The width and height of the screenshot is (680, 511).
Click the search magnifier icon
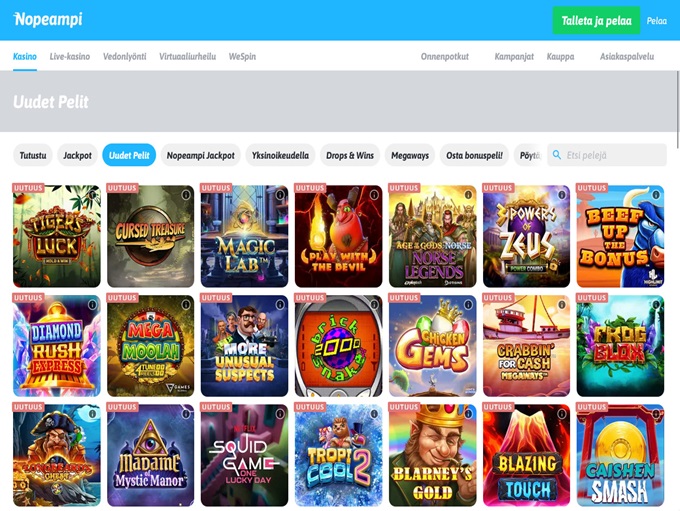click(x=557, y=155)
